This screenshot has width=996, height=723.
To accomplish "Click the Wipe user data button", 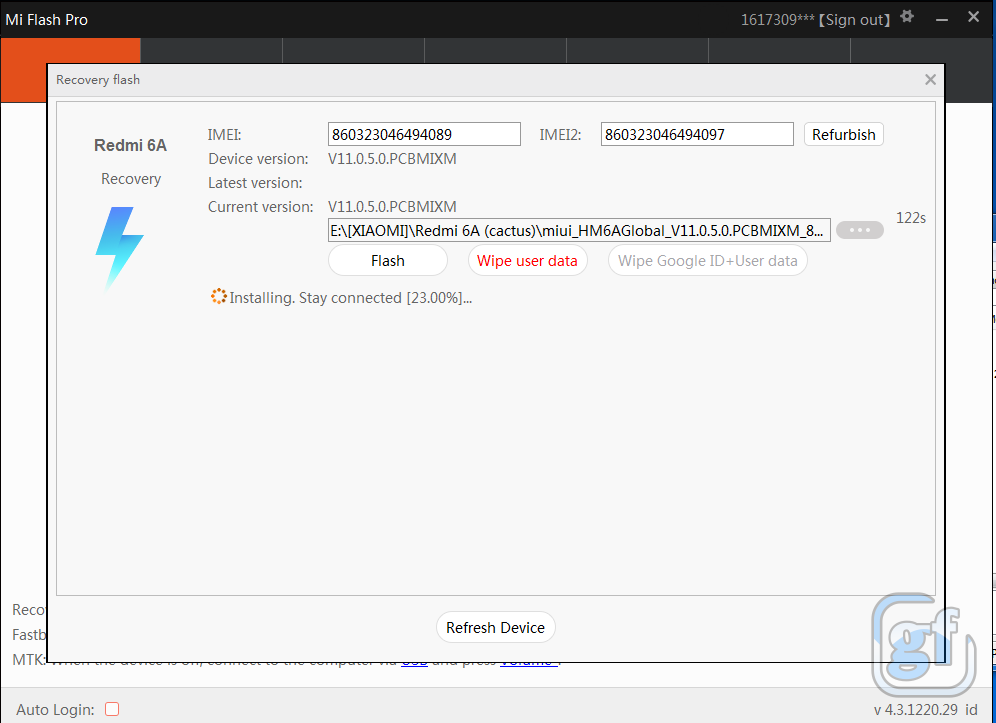I will (527, 260).
